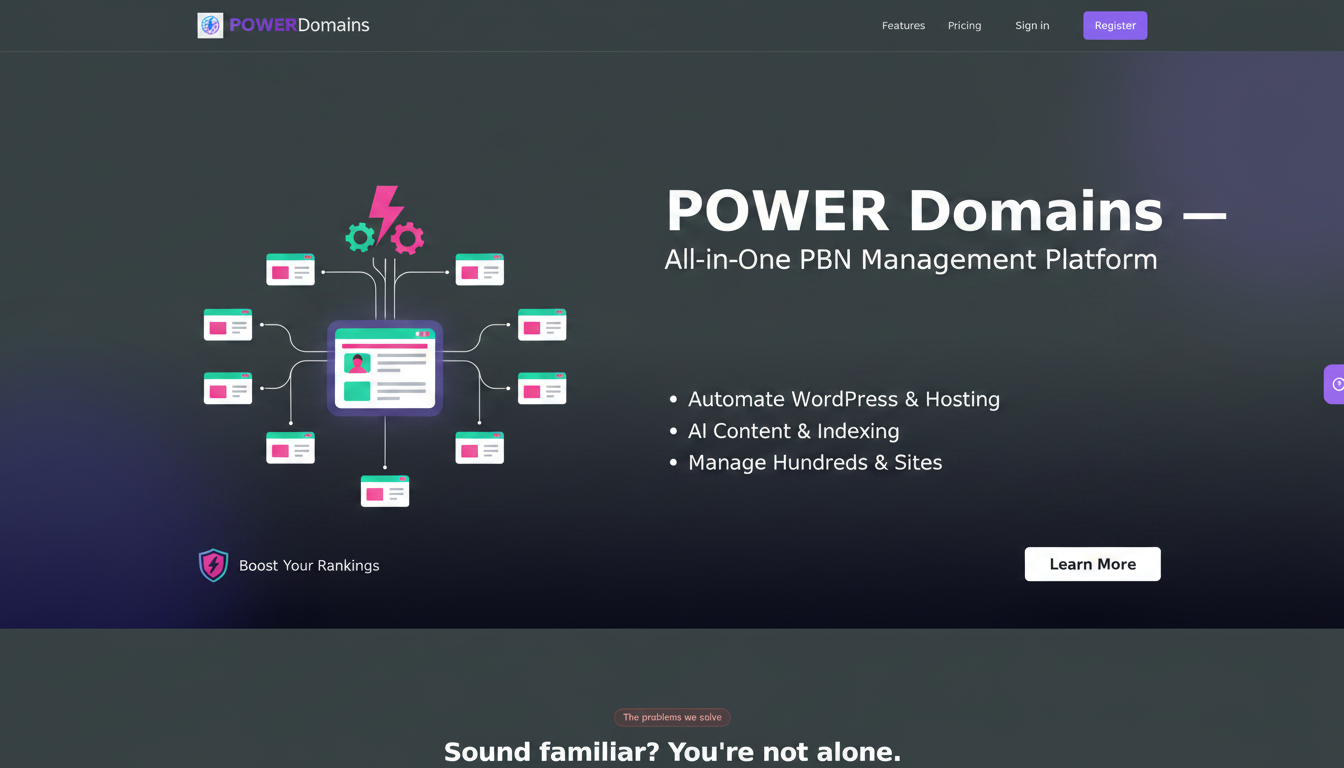Image resolution: width=1344 pixels, height=768 pixels.
Task: Click the shield lightning icon beside Boost Your Rankings
Action: click(213, 565)
